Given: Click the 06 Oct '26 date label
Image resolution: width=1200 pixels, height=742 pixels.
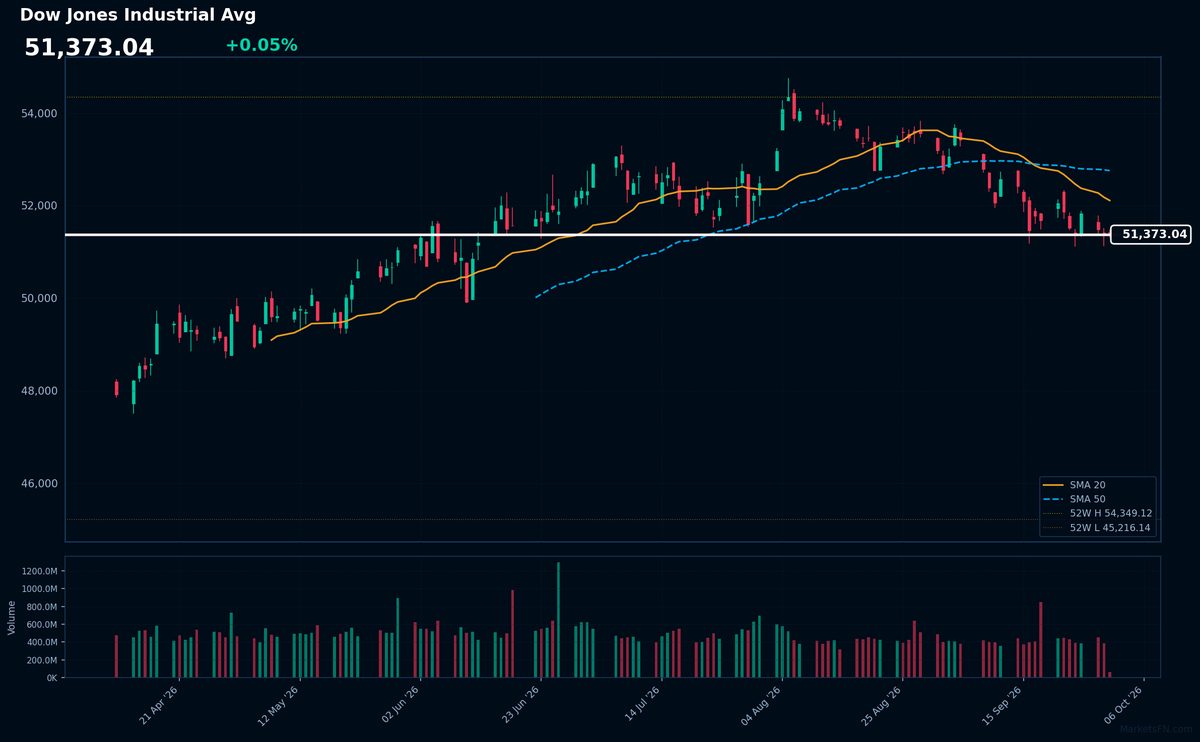Looking at the screenshot, I should tap(1123, 705).
